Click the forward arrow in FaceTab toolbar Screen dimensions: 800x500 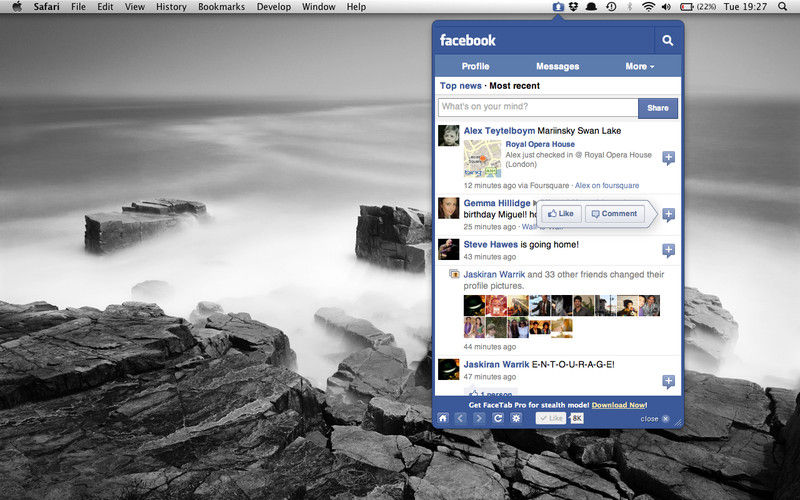(x=479, y=418)
